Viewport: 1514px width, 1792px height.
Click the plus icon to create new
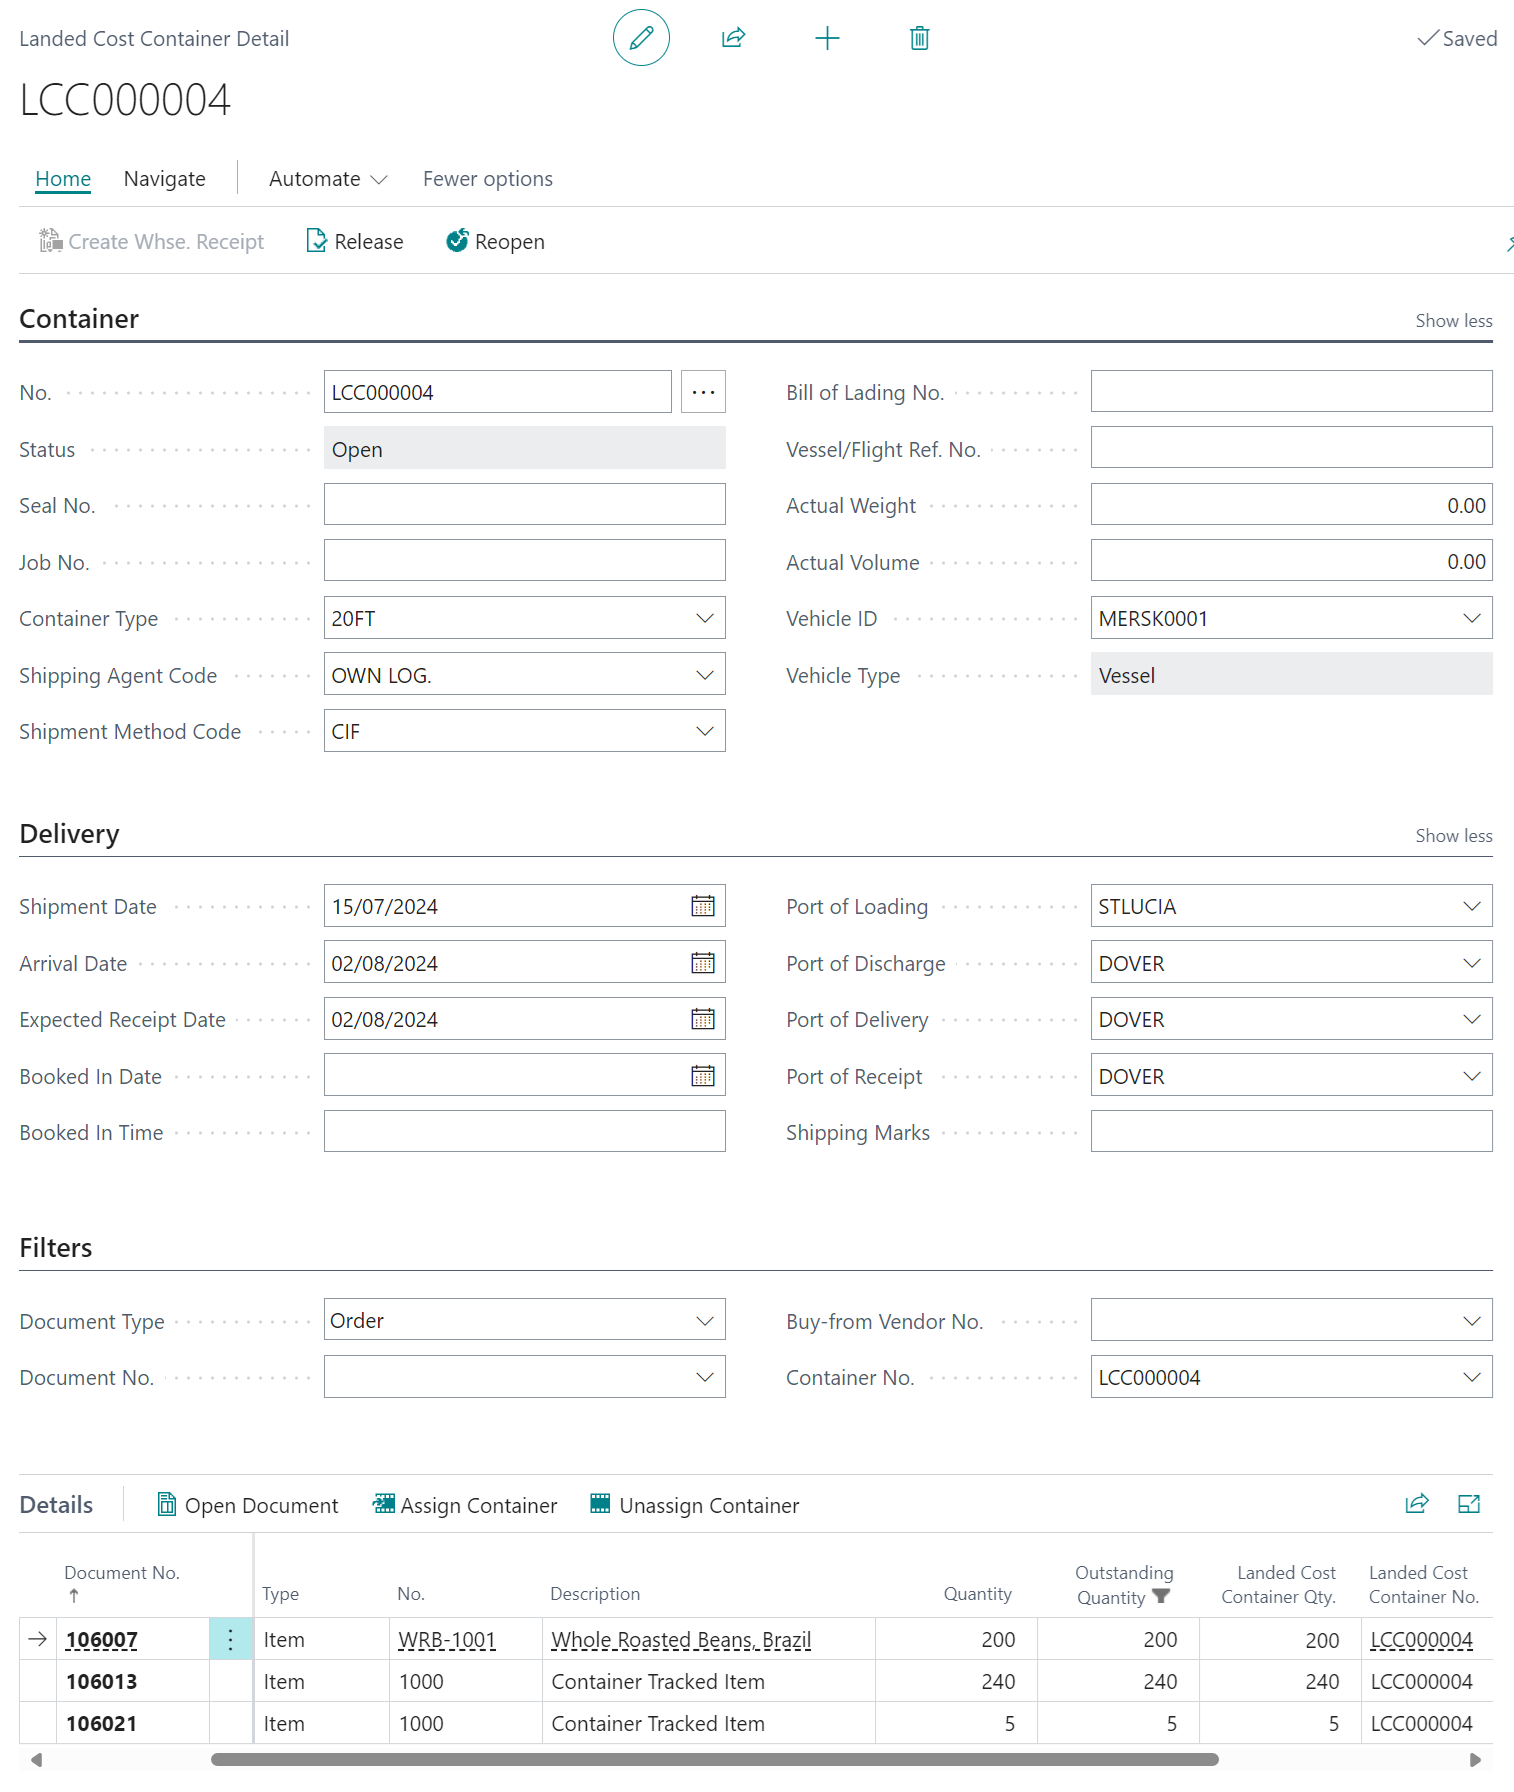point(827,38)
